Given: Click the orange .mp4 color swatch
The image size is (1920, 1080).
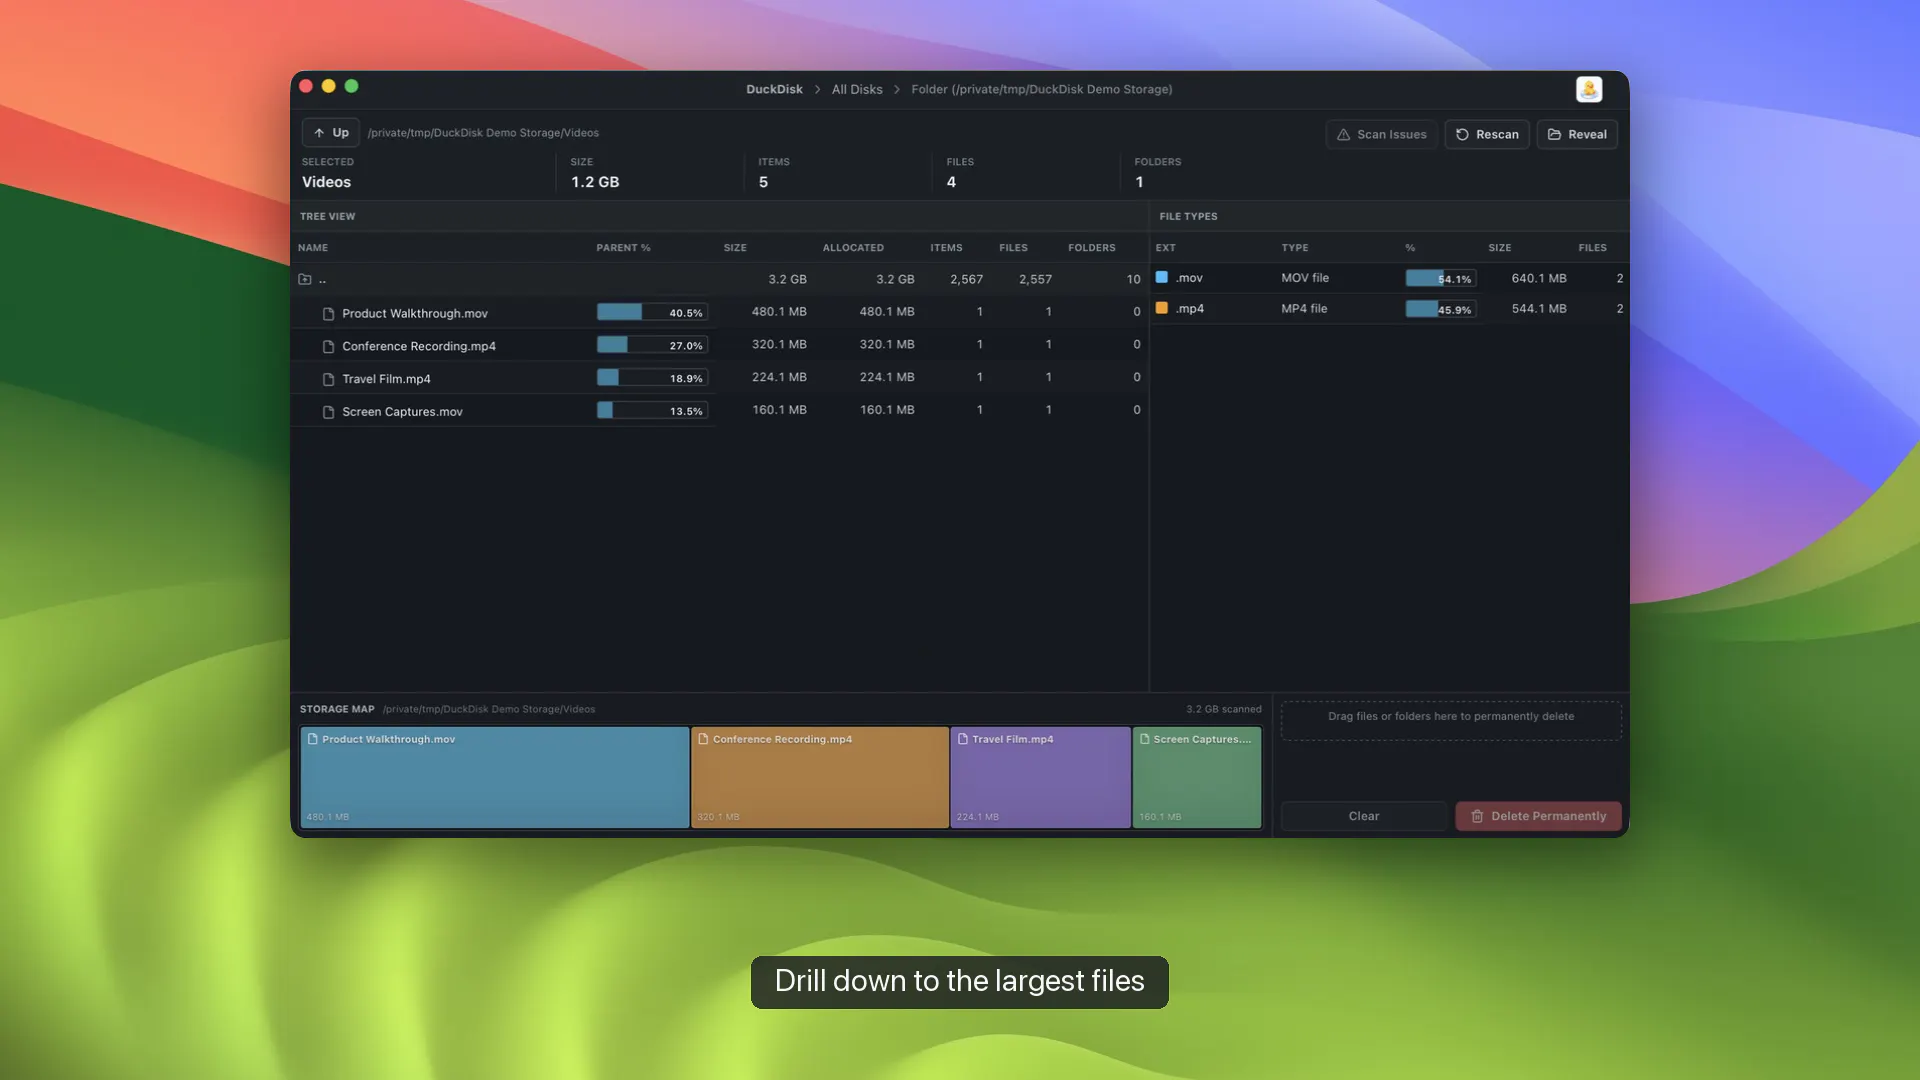Looking at the screenshot, I should point(1162,309).
